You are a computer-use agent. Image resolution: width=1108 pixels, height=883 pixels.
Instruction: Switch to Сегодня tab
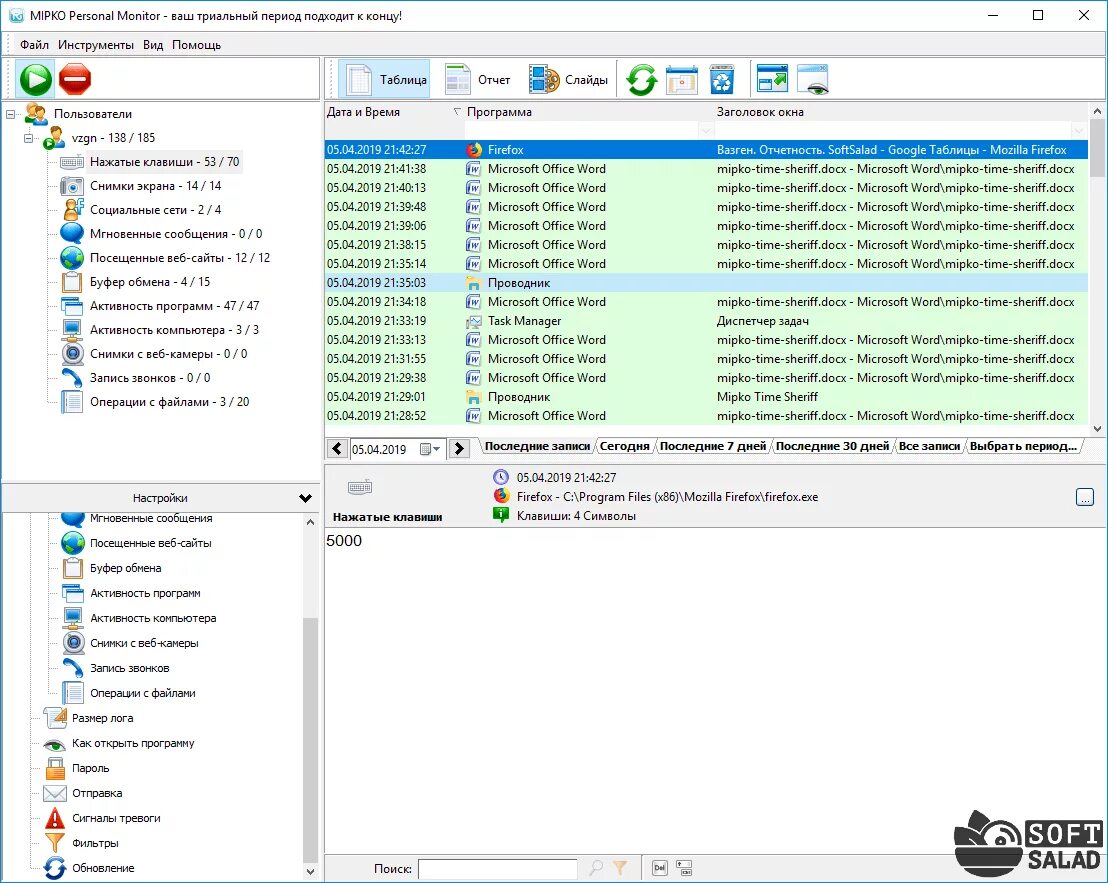coord(624,446)
